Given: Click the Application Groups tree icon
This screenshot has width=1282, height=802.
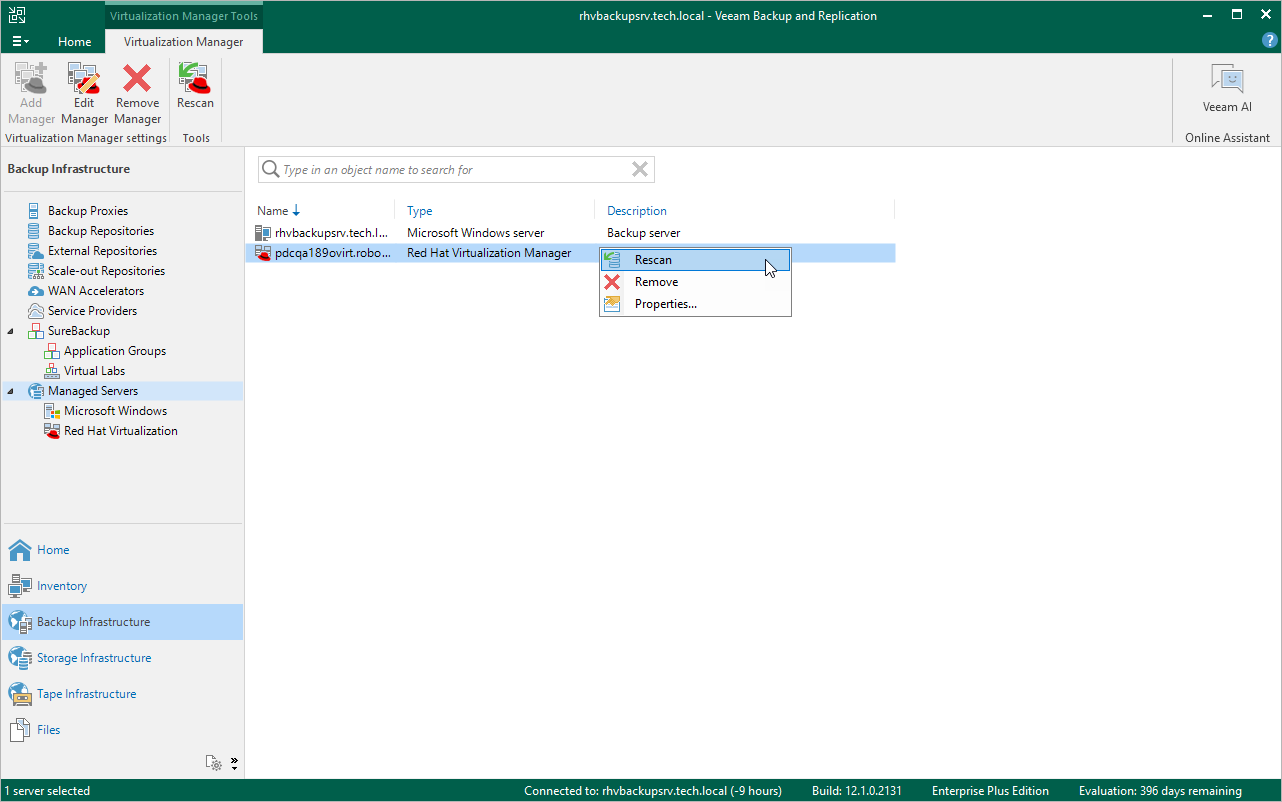Looking at the screenshot, I should (52, 351).
